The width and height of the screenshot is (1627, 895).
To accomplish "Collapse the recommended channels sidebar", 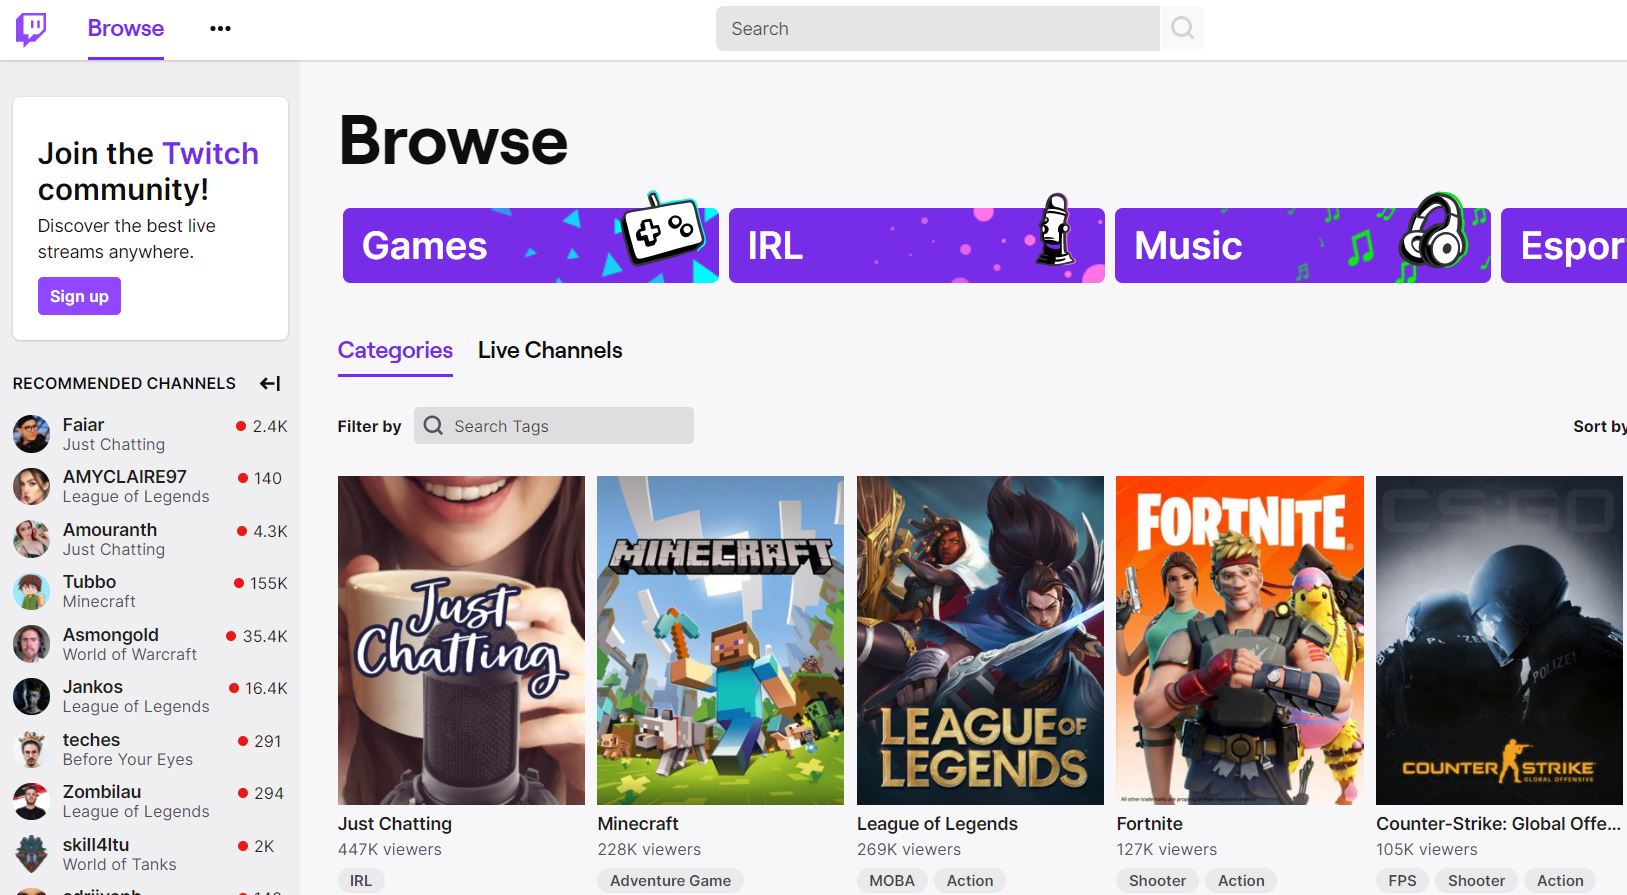I will (x=270, y=383).
